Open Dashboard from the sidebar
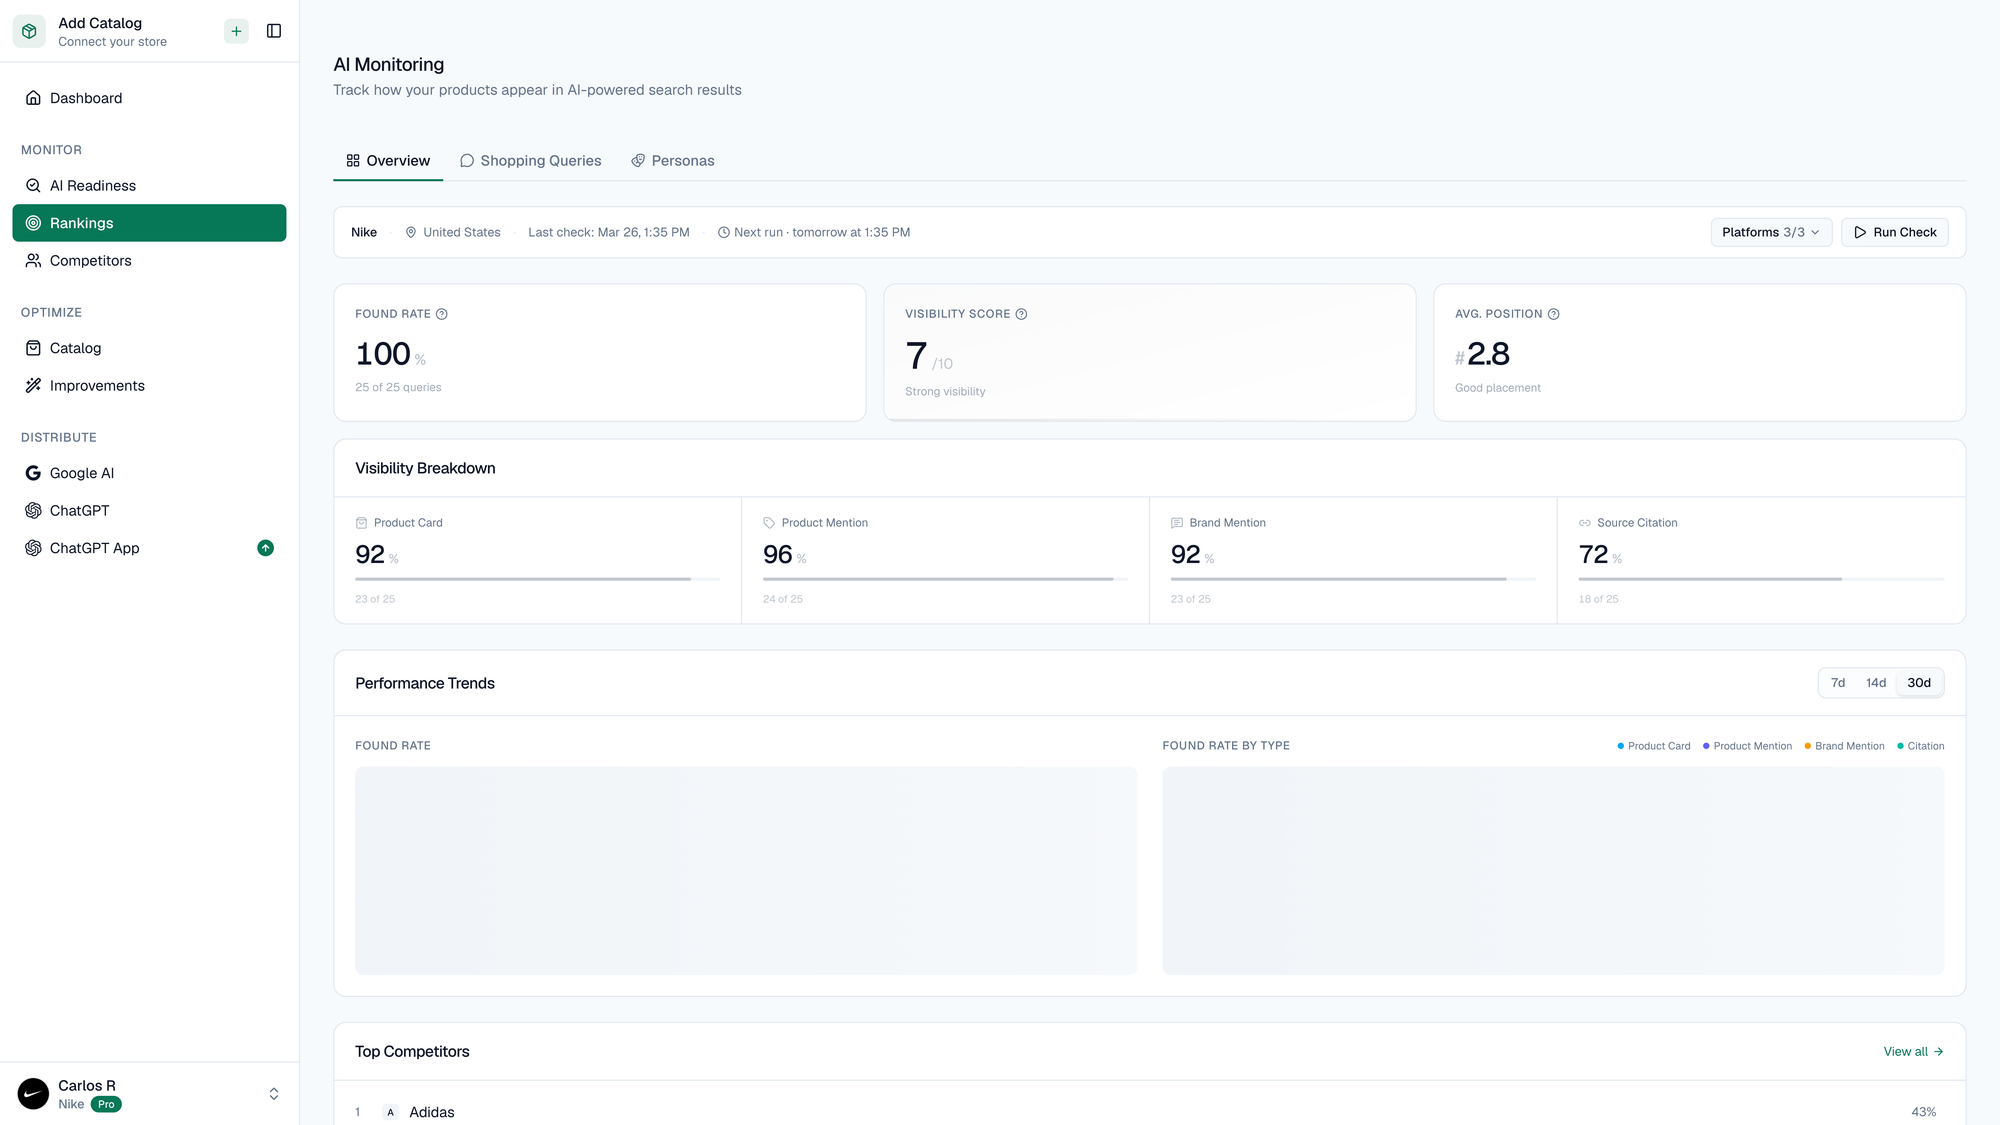Screen dimensions: 2000x1125 pos(149,98)
